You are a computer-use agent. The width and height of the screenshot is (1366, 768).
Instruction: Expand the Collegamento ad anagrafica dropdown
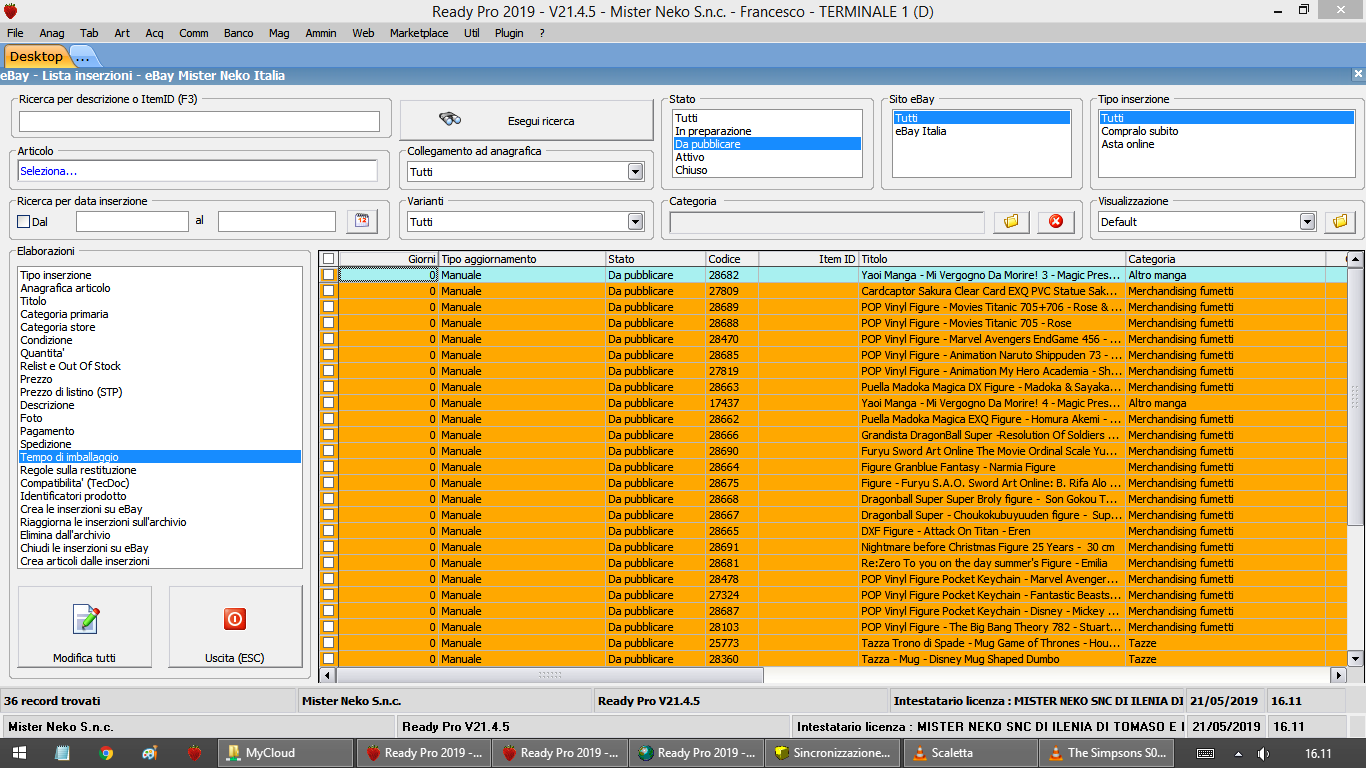tap(635, 172)
